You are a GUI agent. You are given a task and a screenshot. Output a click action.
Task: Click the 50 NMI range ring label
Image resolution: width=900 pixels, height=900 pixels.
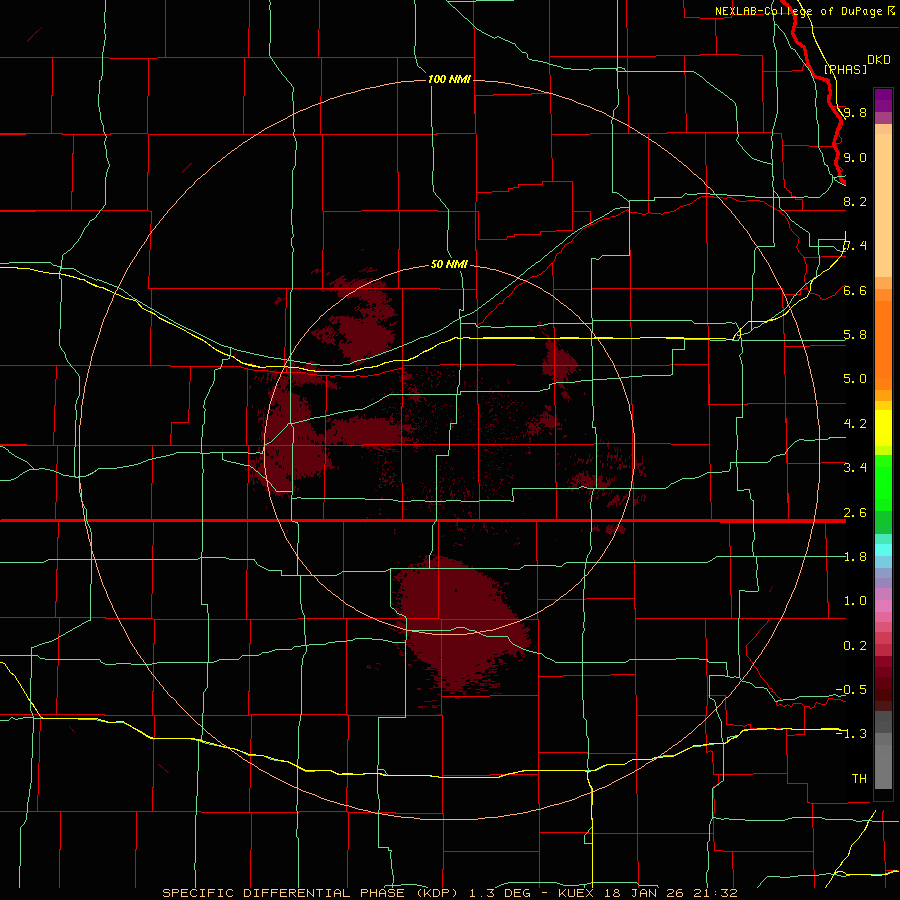[449, 264]
